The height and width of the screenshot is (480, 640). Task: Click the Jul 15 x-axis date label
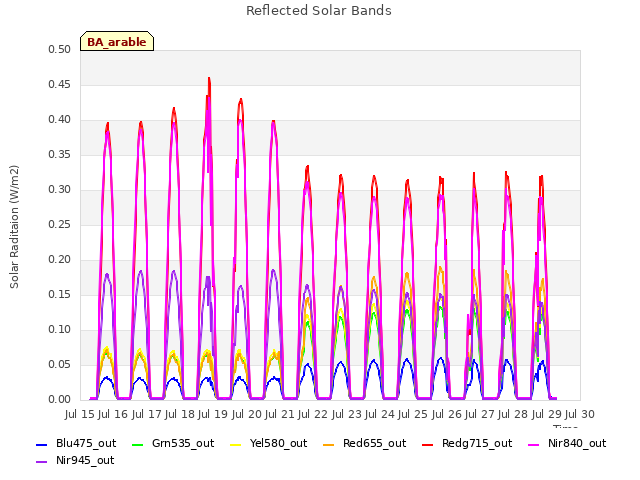[x=80, y=414]
